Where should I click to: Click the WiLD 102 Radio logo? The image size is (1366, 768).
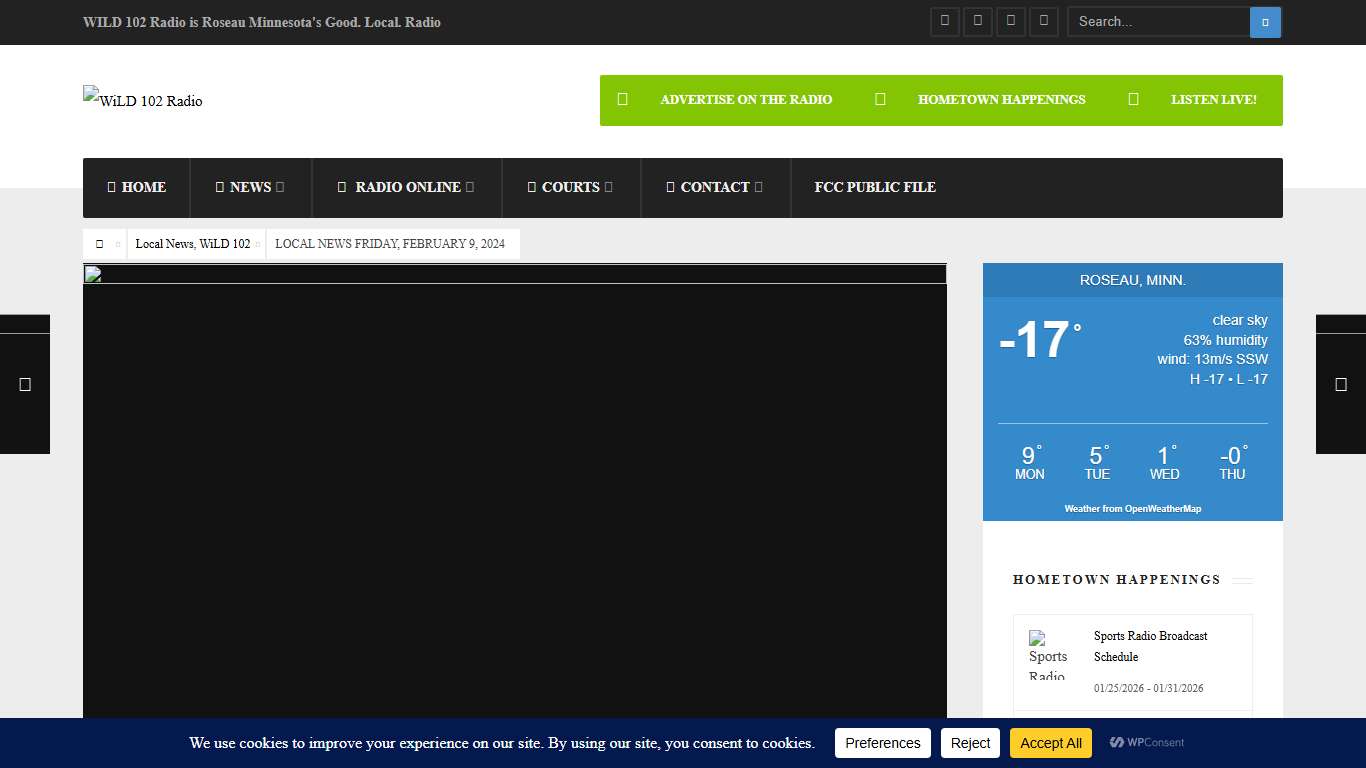143,100
